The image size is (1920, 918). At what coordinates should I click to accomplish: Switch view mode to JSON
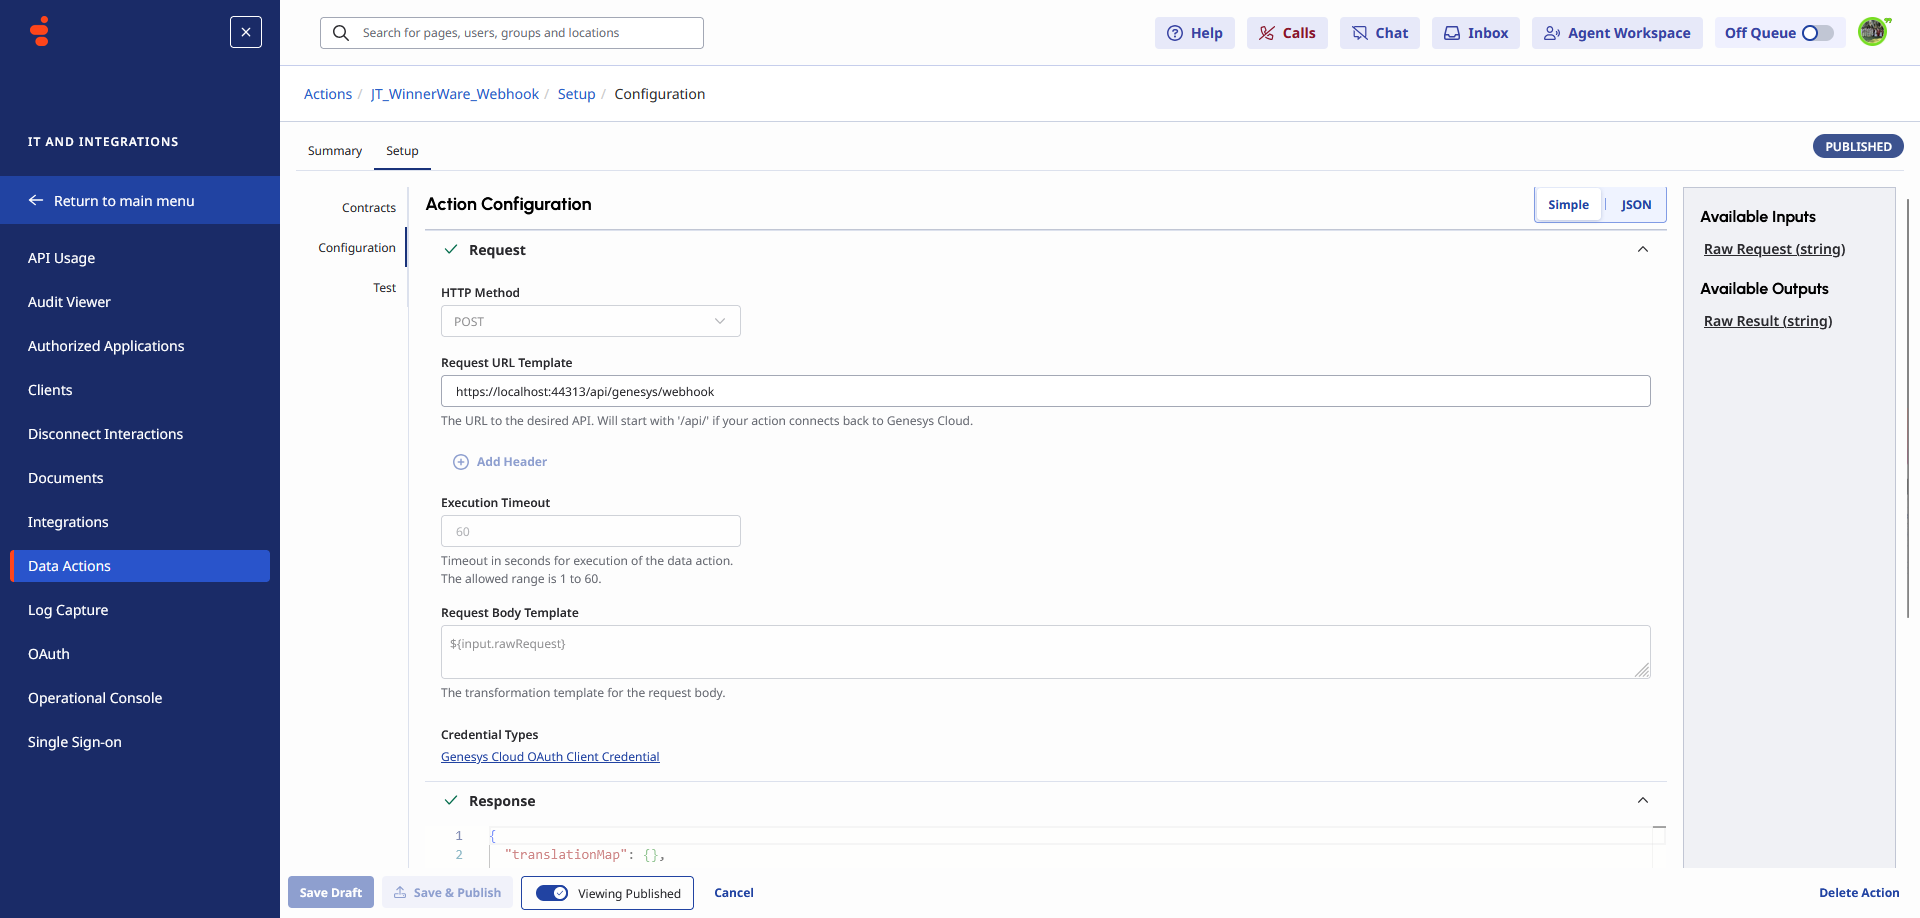click(x=1635, y=204)
